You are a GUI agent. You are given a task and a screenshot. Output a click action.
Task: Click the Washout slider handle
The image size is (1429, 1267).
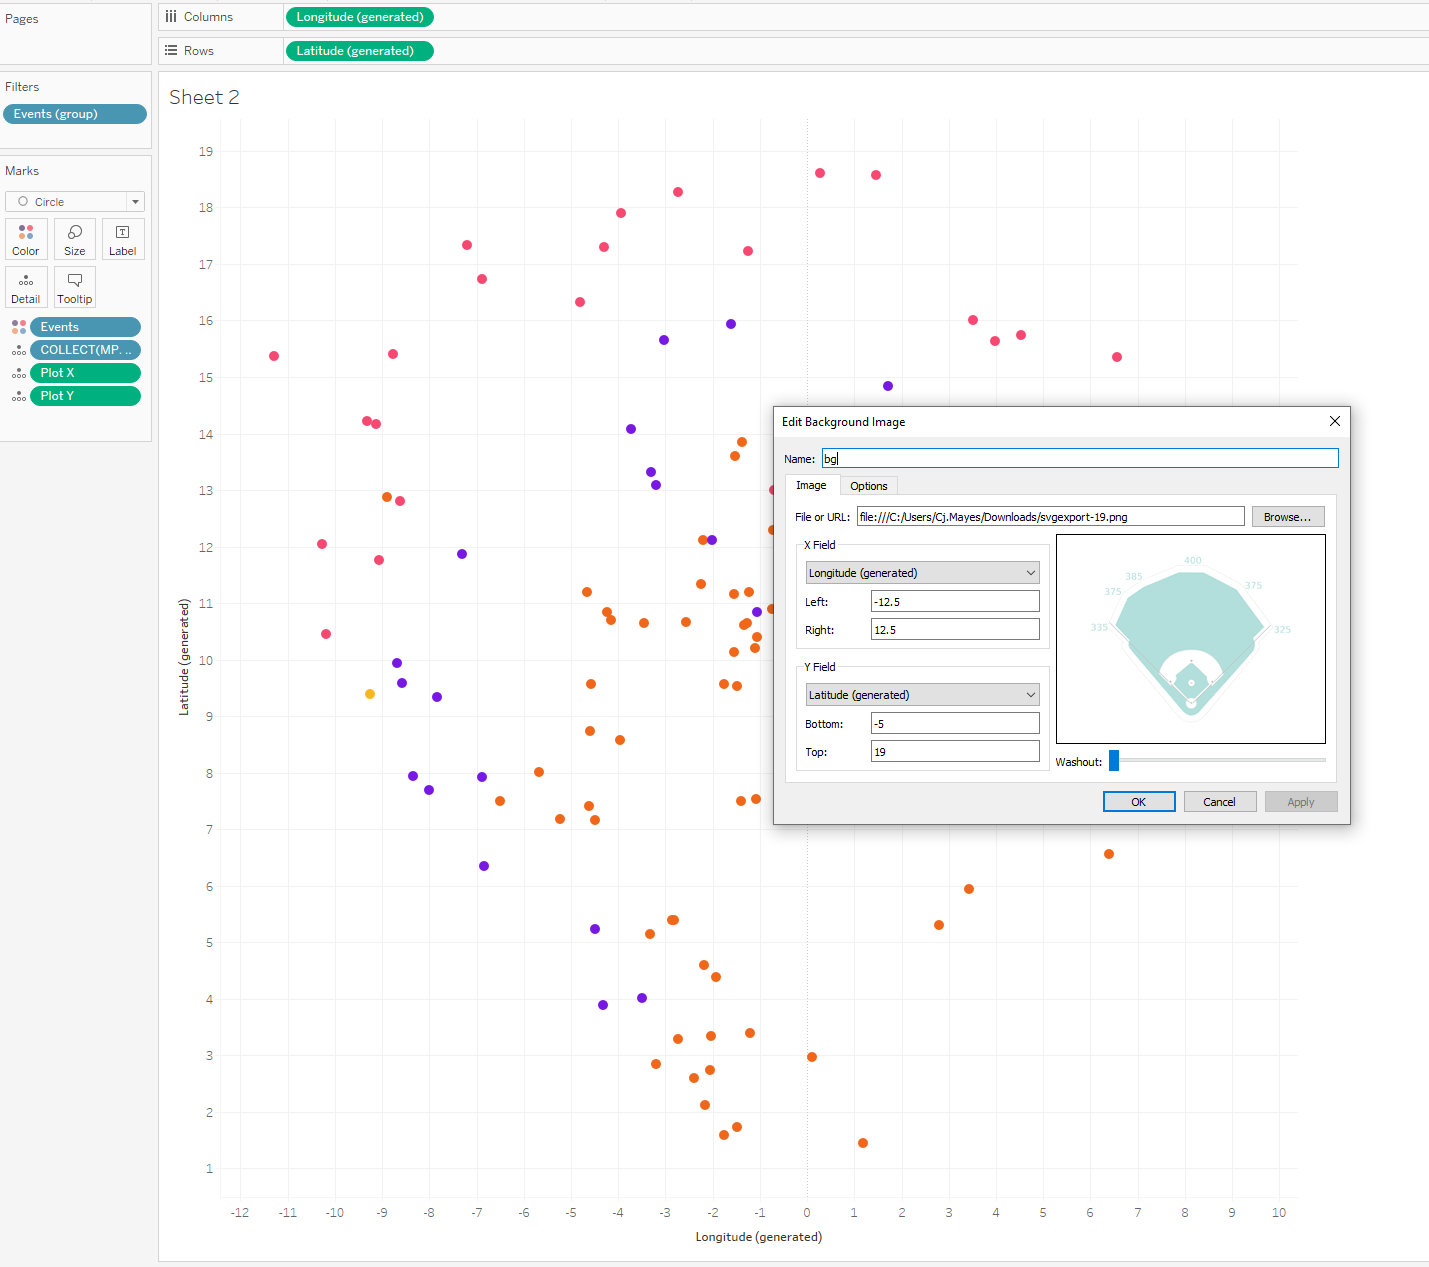tap(1114, 761)
